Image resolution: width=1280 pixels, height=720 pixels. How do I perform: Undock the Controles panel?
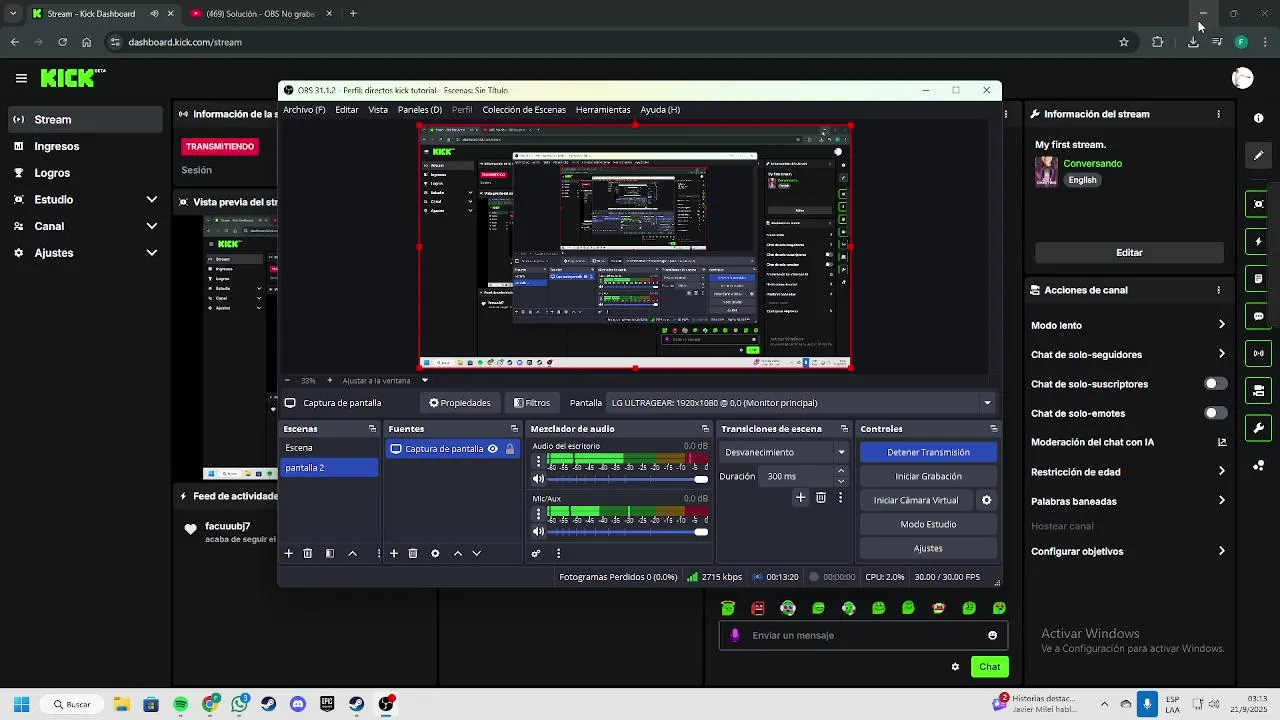pos(993,429)
